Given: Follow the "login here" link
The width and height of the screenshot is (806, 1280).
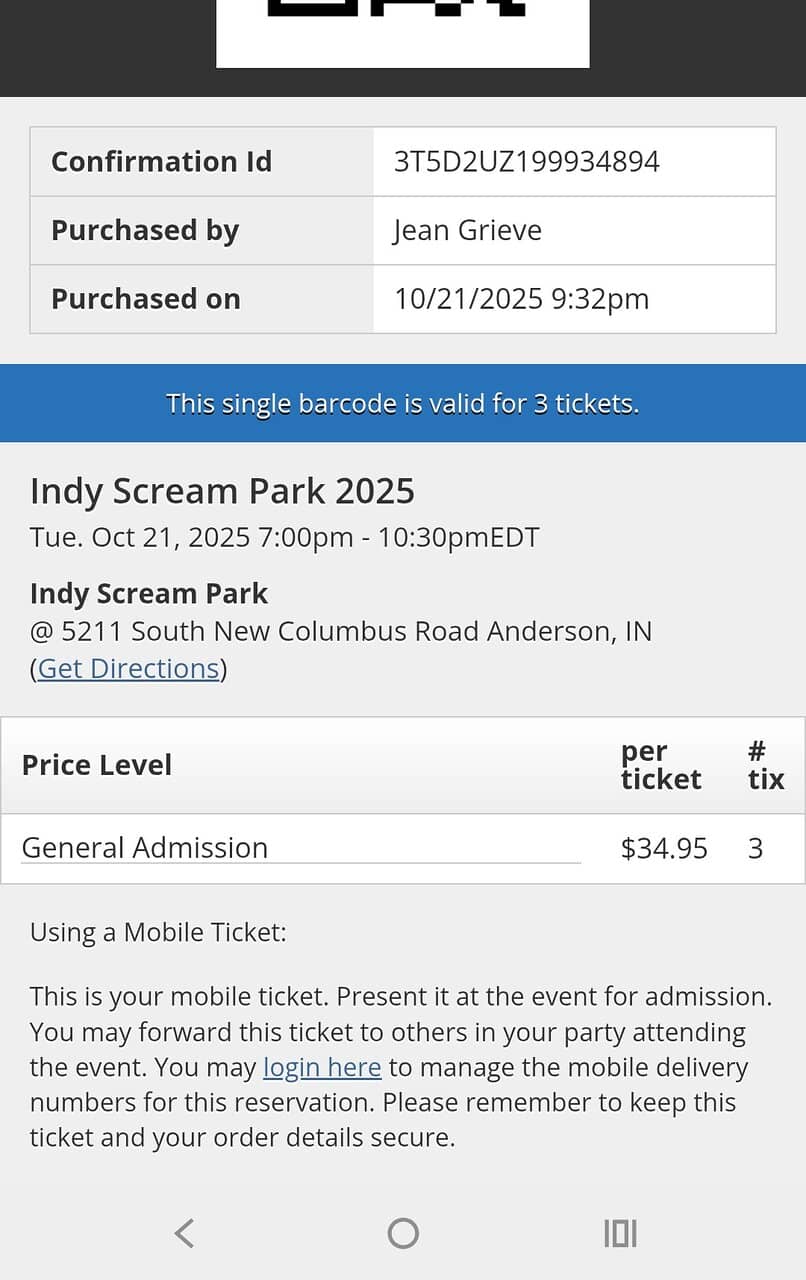Looking at the screenshot, I should point(322,1067).
